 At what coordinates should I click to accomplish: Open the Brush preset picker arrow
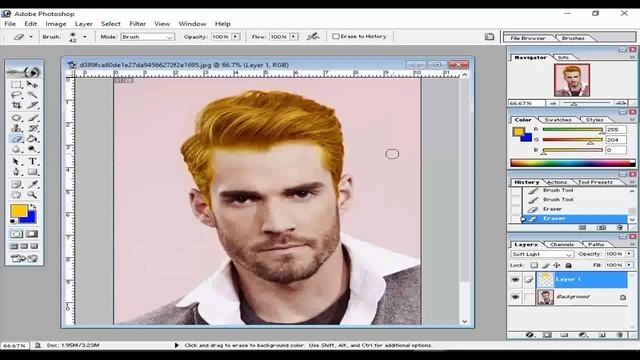pyautogui.click(x=84, y=37)
